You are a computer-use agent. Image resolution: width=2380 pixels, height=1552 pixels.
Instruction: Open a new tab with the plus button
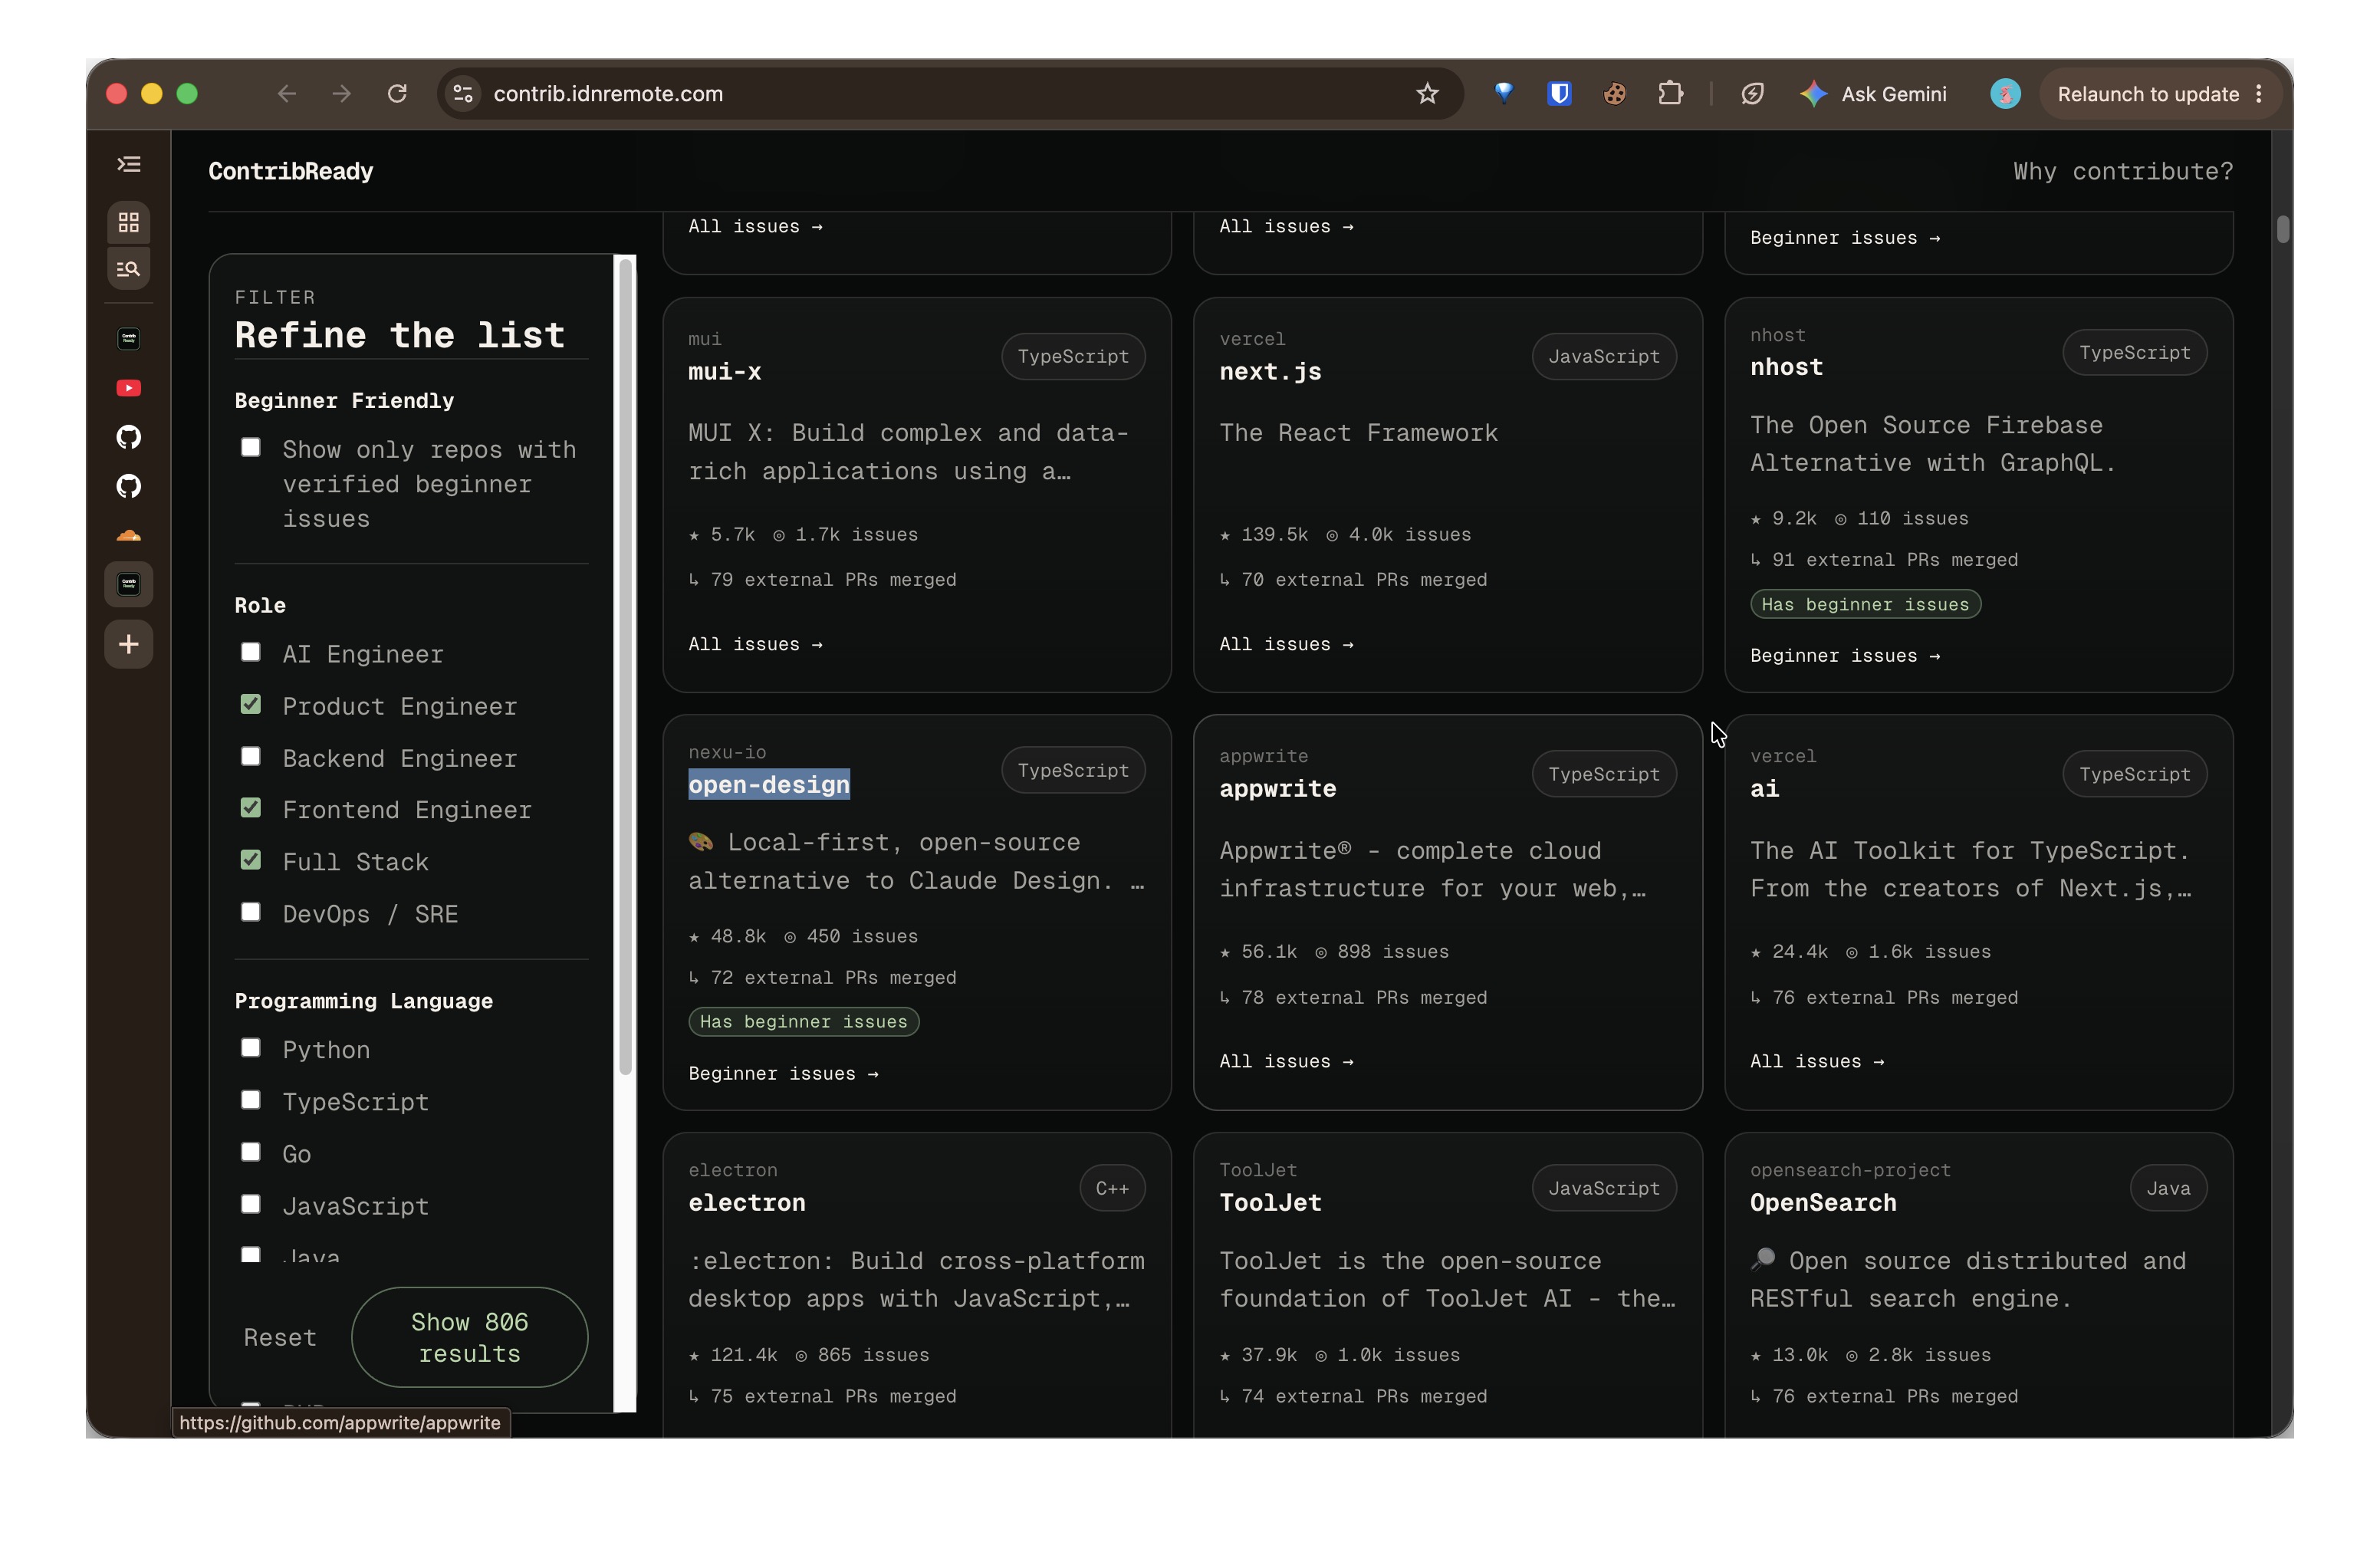pyautogui.click(x=129, y=644)
